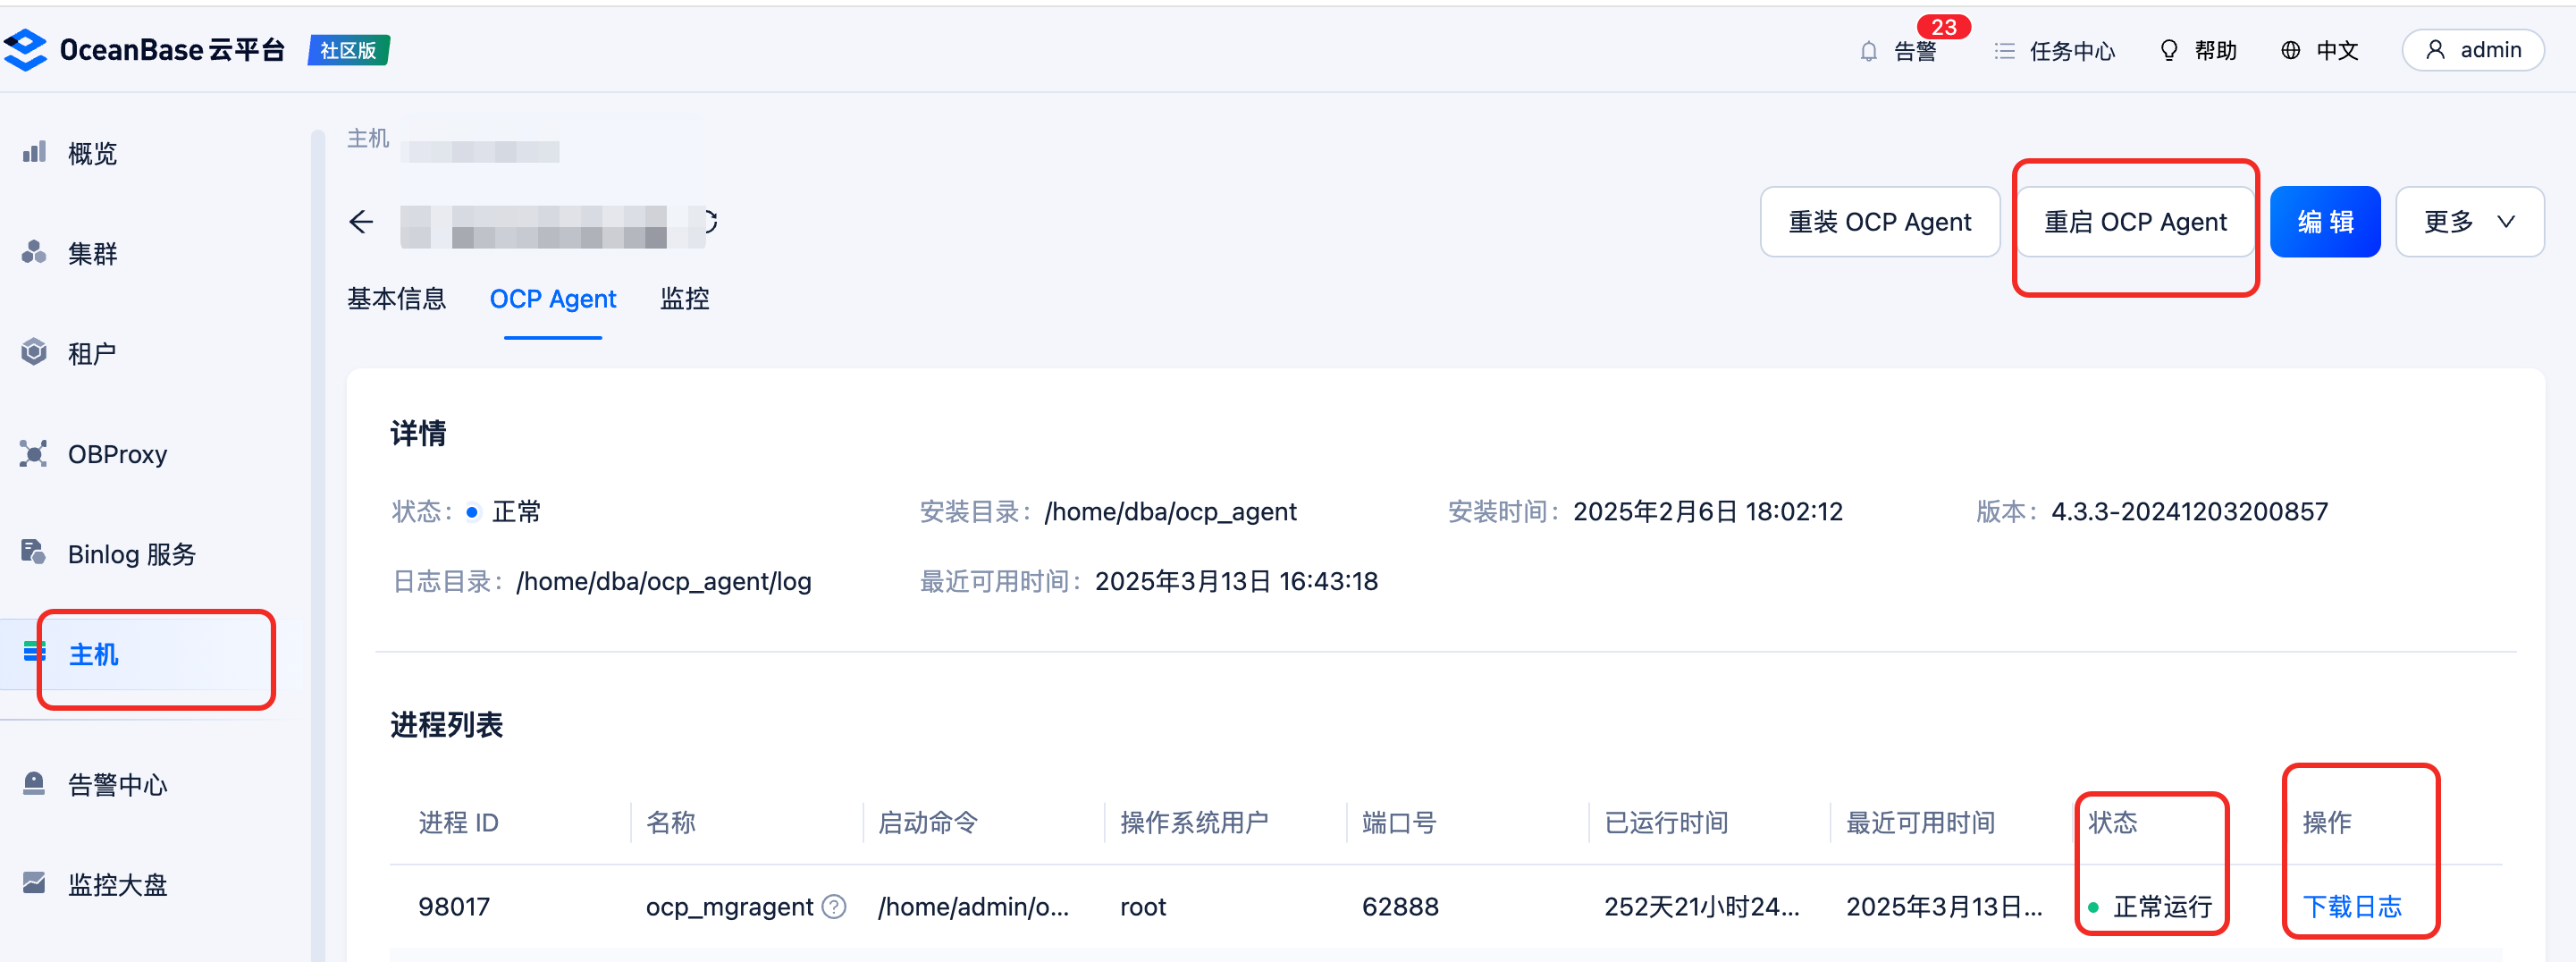Open 任务中心 in the header
This screenshot has width=2576, height=962.
point(2072,51)
